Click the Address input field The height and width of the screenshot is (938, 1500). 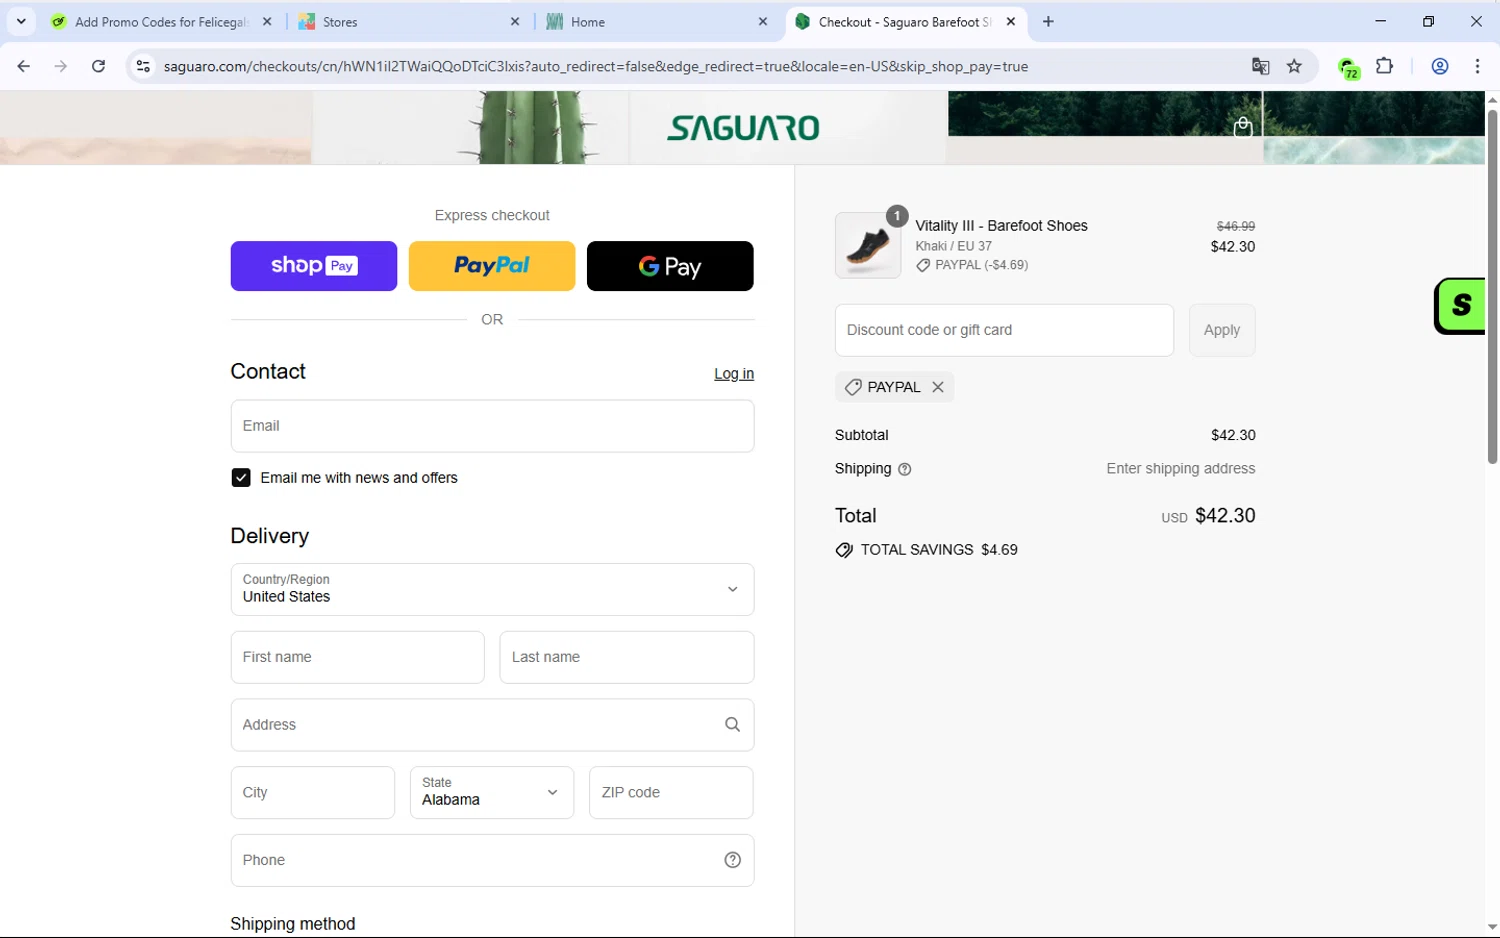pyautogui.click(x=492, y=725)
